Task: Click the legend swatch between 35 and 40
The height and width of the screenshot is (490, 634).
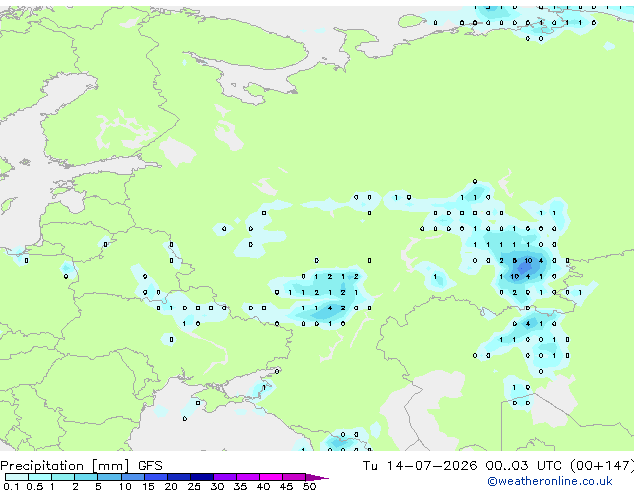Action: tap(248, 477)
